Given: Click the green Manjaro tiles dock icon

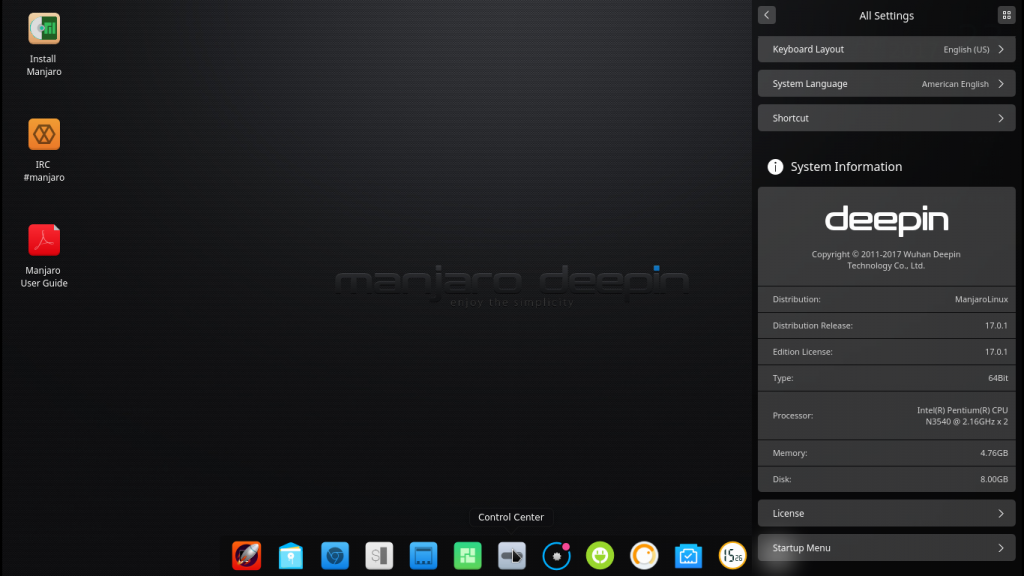Looking at the screenshot, I should coord(468,555).
